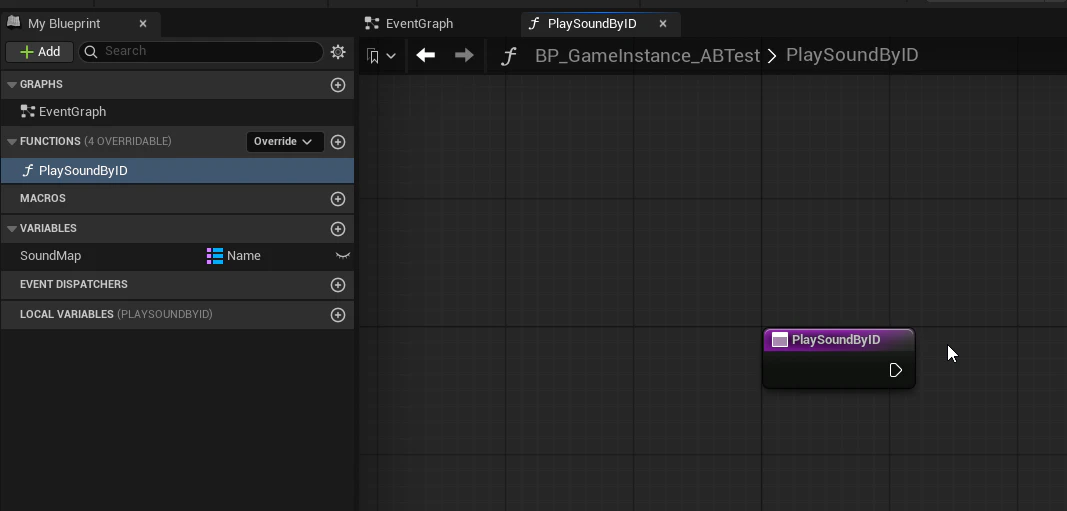This screenshot has width=1067, height=511.
Task: Click the function icon beside PlaySoundByID row
Action: point(28,171)
